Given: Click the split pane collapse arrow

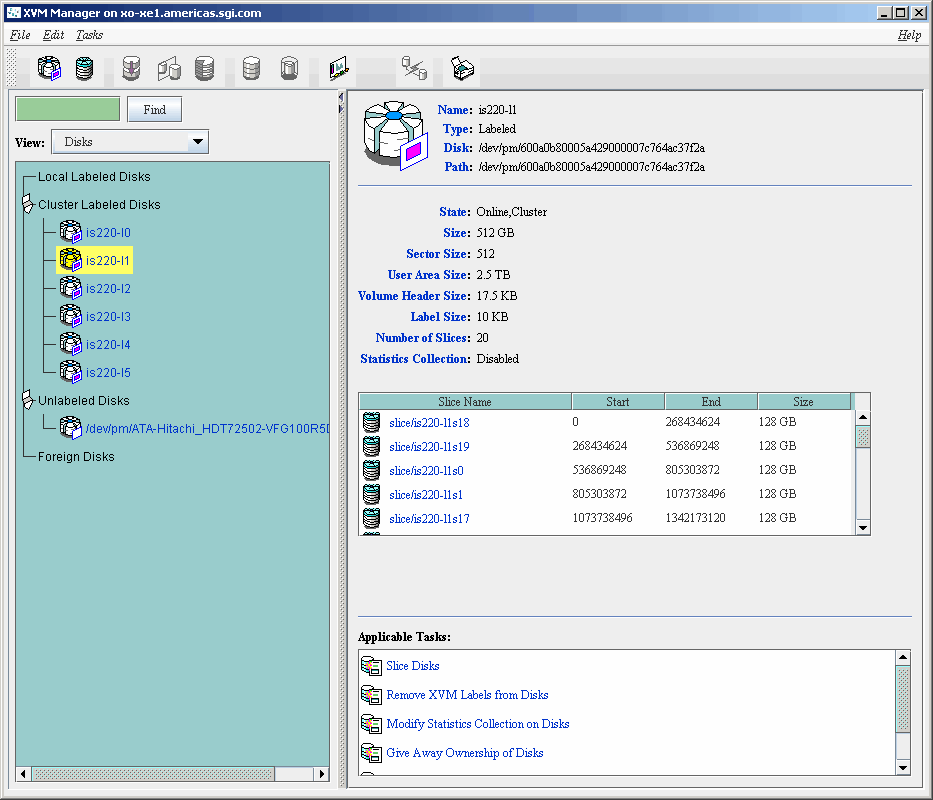Looking at the screenshot, I should pyautogui.click(x=341, y=97).
